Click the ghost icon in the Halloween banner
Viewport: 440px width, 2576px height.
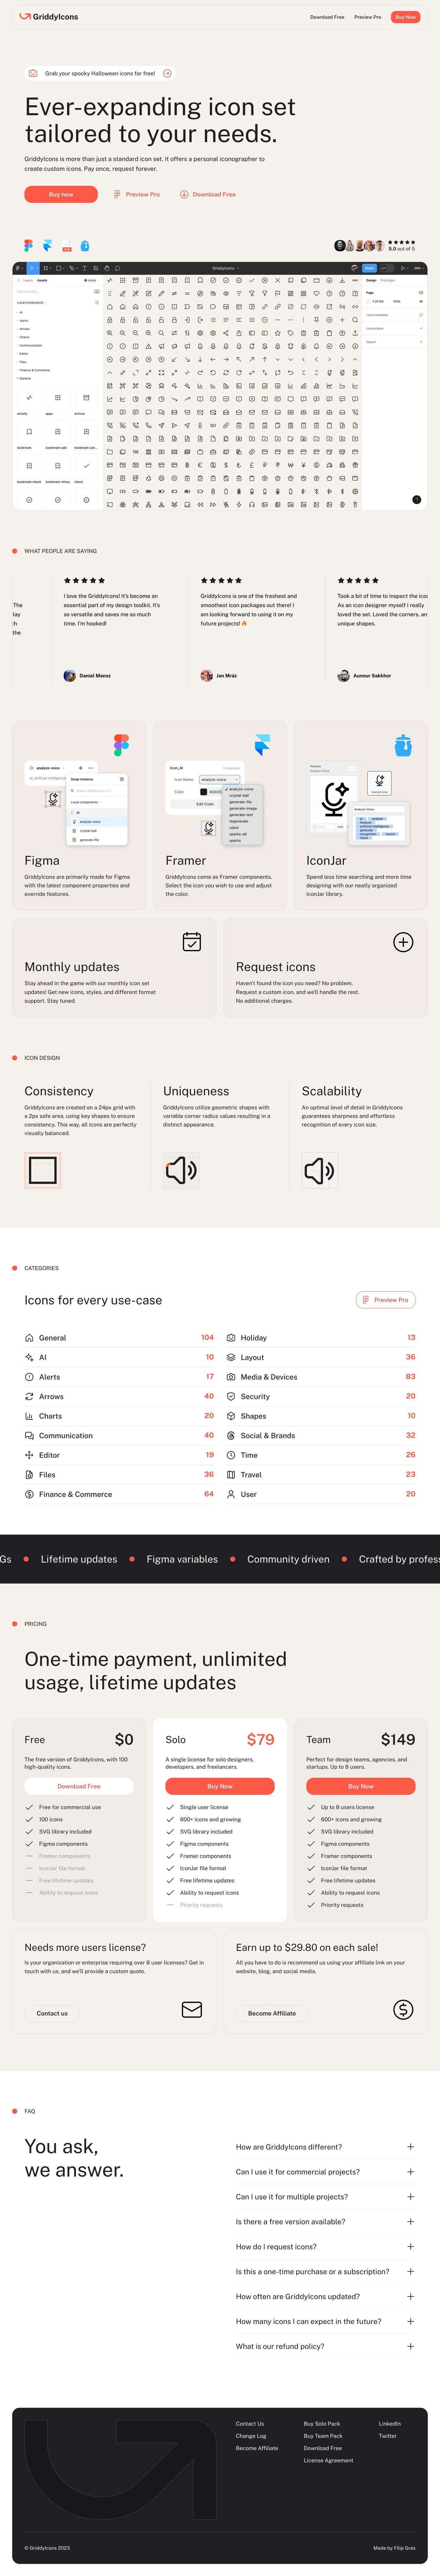pyautogui.click(x=33, y=73)
